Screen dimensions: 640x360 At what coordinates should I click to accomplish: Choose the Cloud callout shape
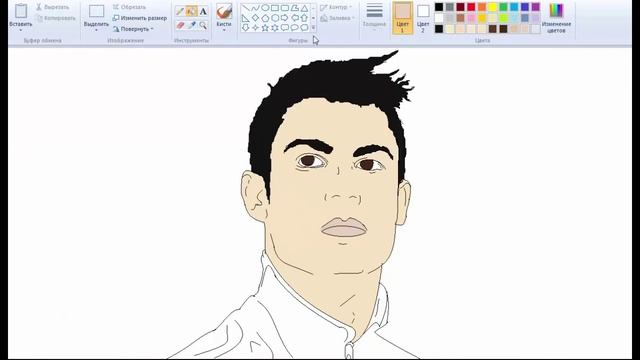click(x=304, y=28)
